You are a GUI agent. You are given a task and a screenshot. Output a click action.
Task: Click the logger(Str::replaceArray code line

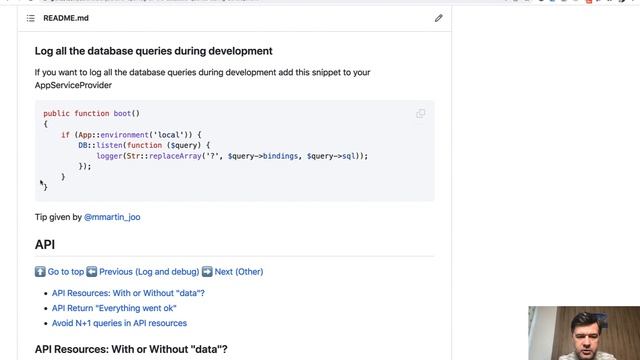click(x=232, y=156)
